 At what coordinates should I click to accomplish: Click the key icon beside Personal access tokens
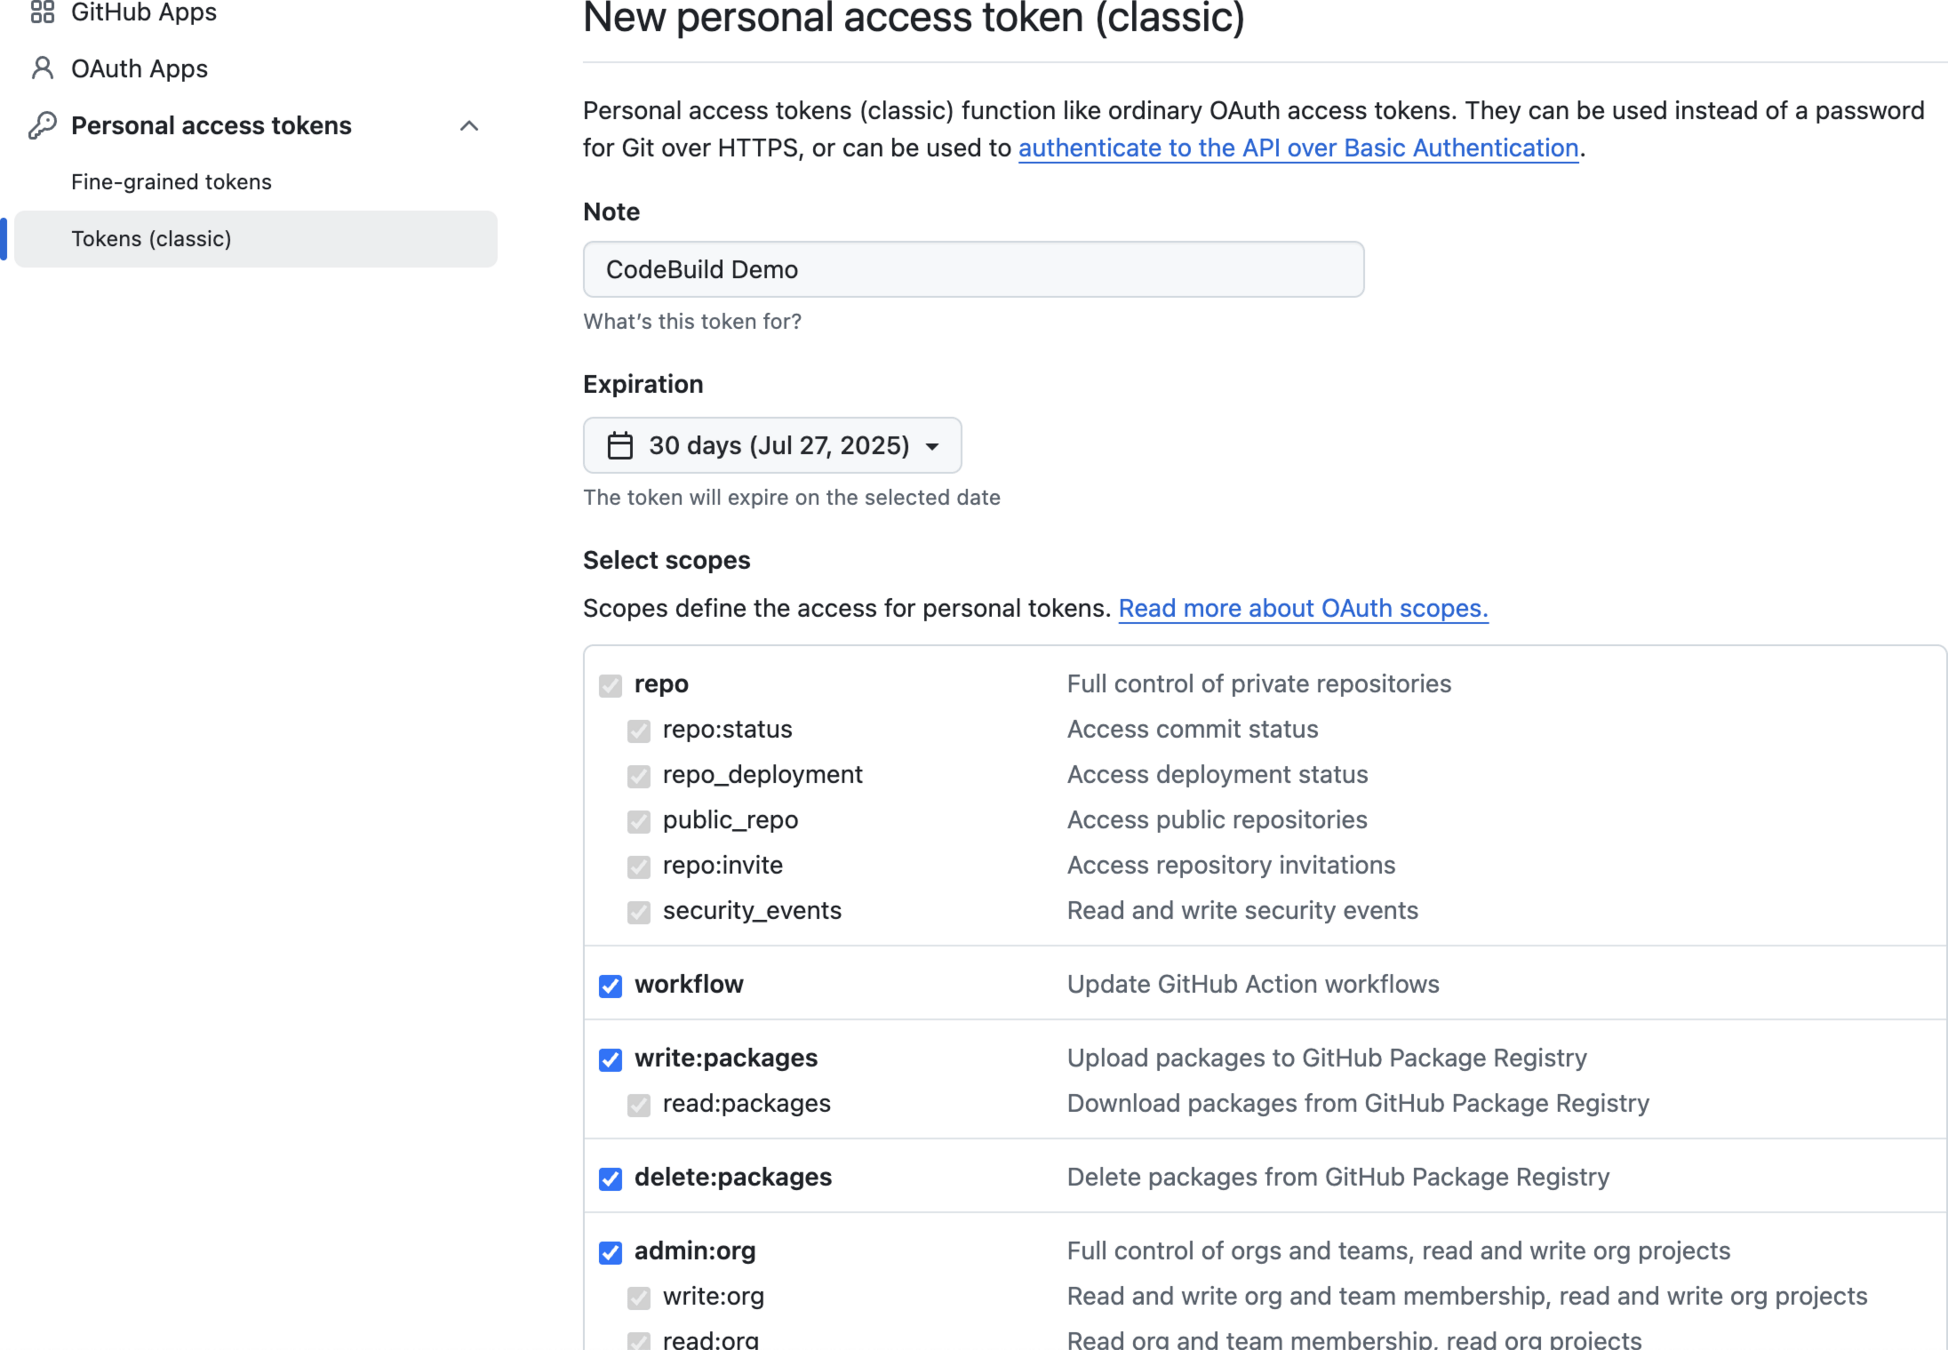[42, 125]
